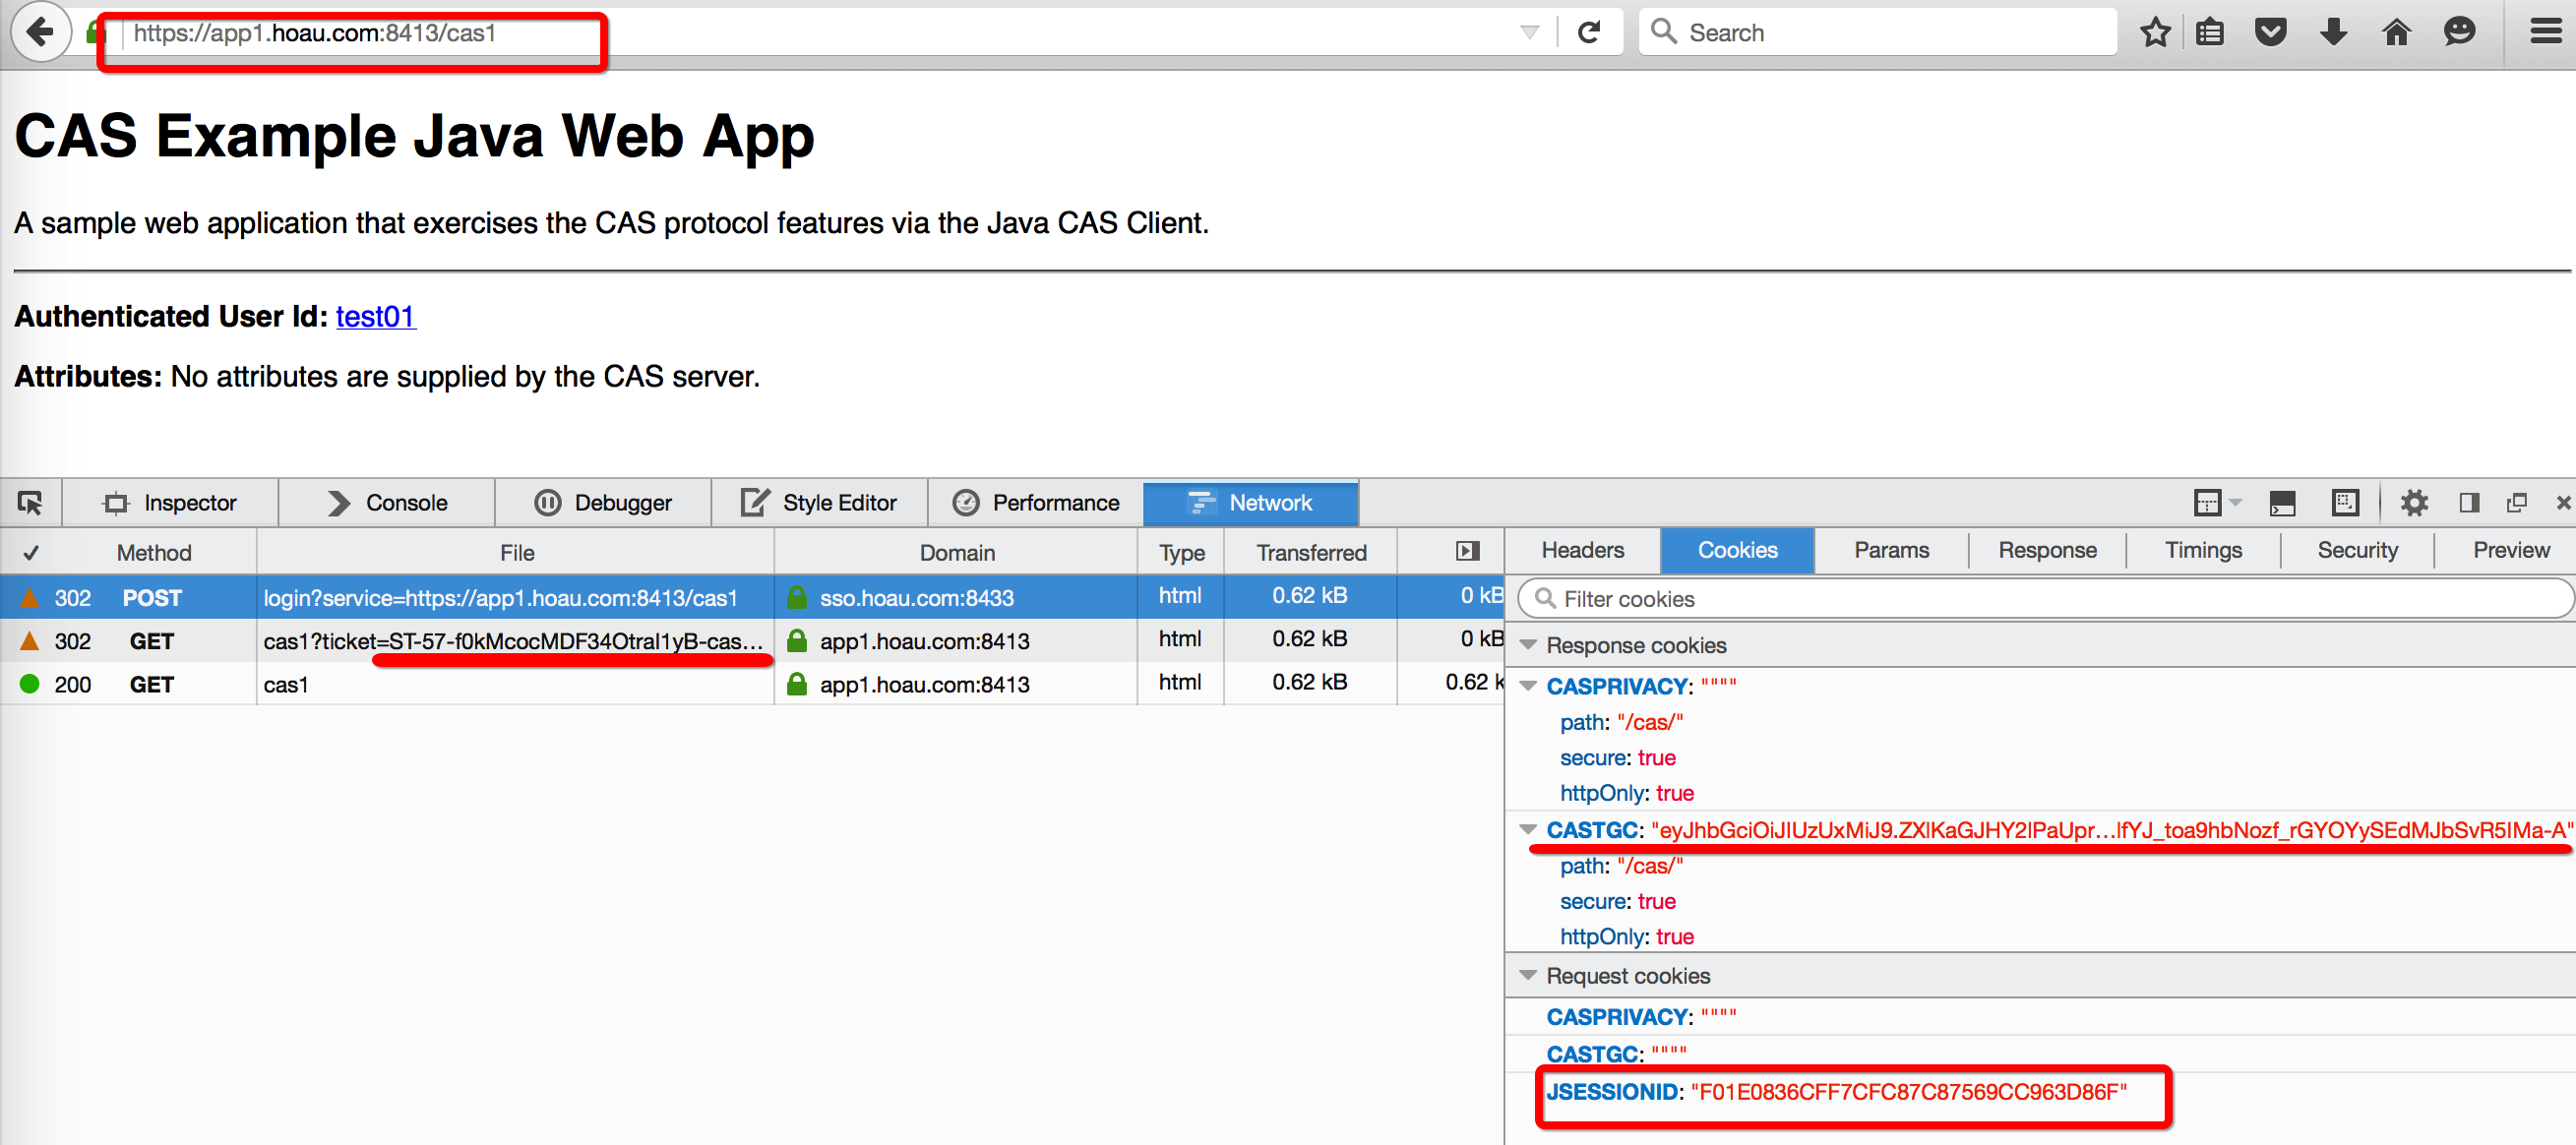Toggle split console icon in devtools toolbar
Viewport: 2576px width, 1145px height.
[x=2282, y=503]
